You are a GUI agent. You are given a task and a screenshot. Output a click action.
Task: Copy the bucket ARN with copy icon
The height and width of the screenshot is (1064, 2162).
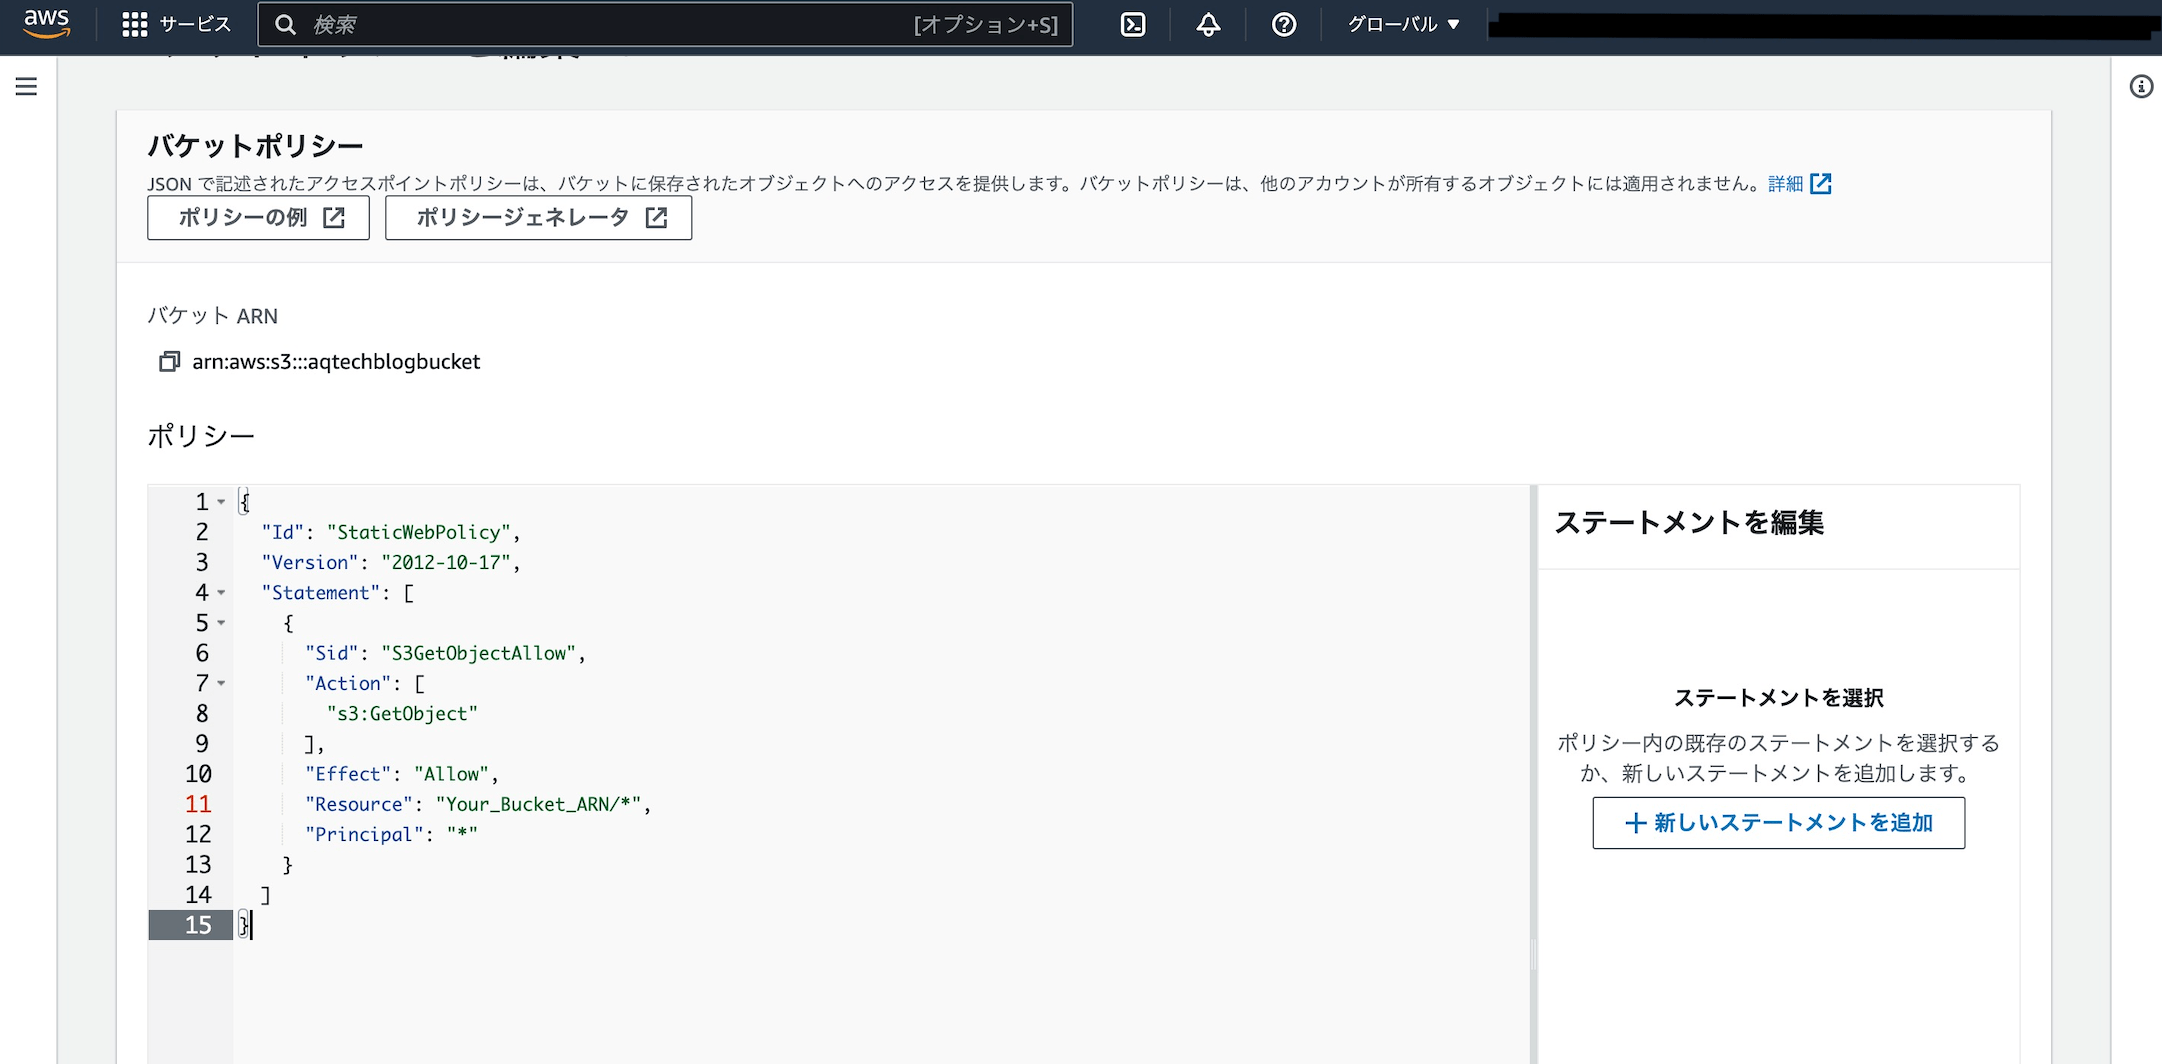pos(169,361)
